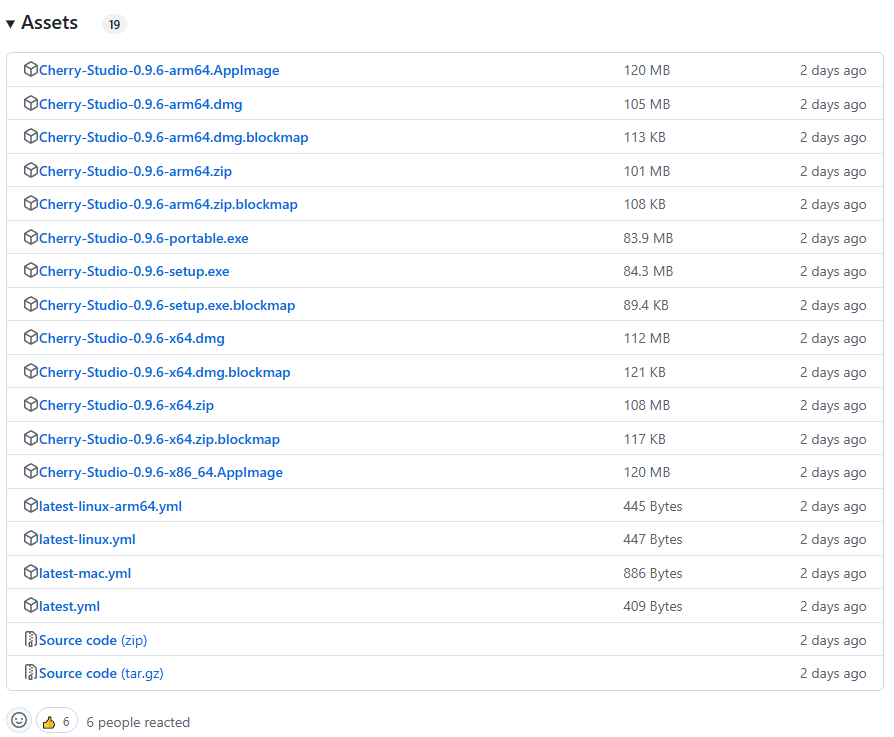Click the package icon beside x64.dmg
Viewport: 894px width, 737px height.
[x=31, y=338]
